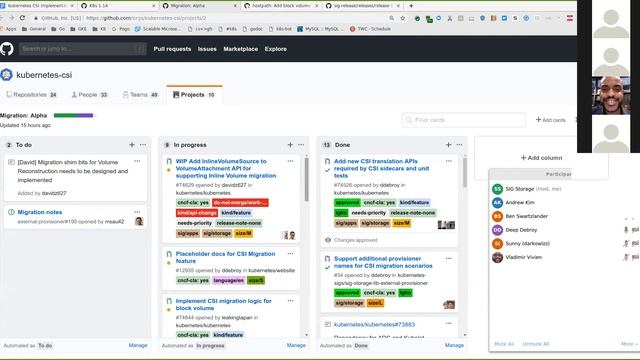The image size is (640, 360).
Task: Open menu for Migration shim bits card
Action: tap(137, 161)
